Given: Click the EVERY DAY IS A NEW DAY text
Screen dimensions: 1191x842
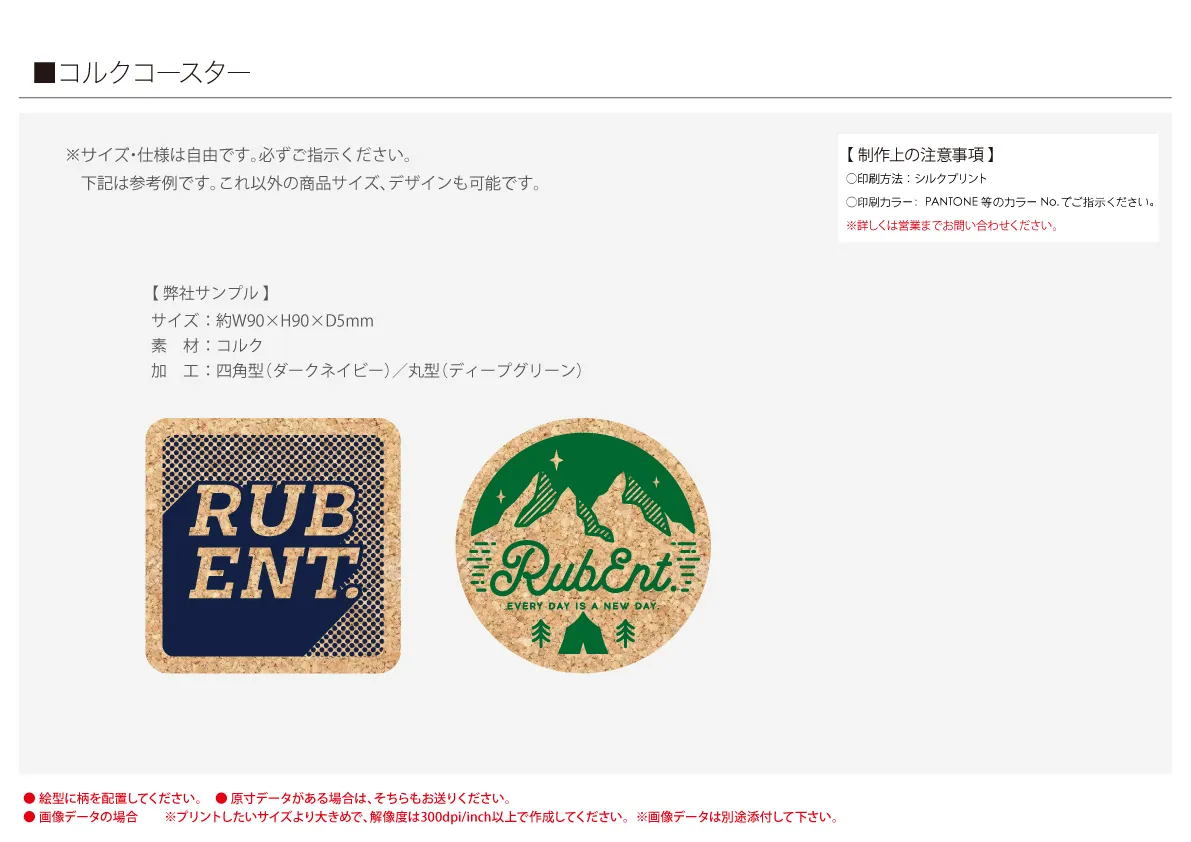Looking at the screenshot, I should click(x=583, y=606).
